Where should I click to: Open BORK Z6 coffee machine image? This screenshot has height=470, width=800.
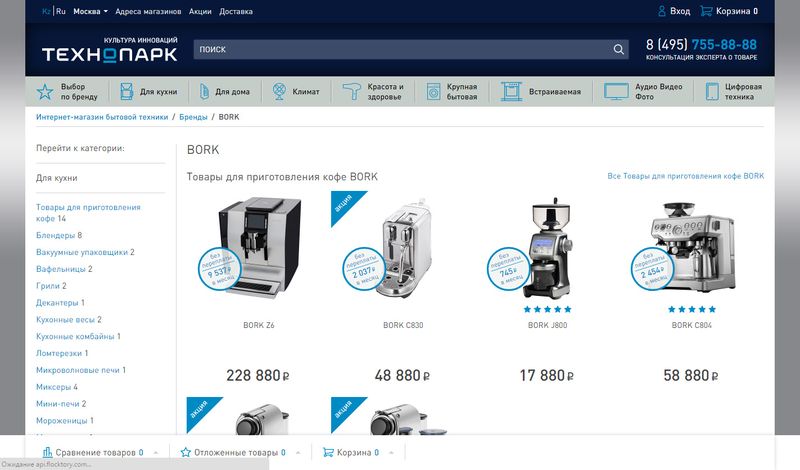coord(259,247)
